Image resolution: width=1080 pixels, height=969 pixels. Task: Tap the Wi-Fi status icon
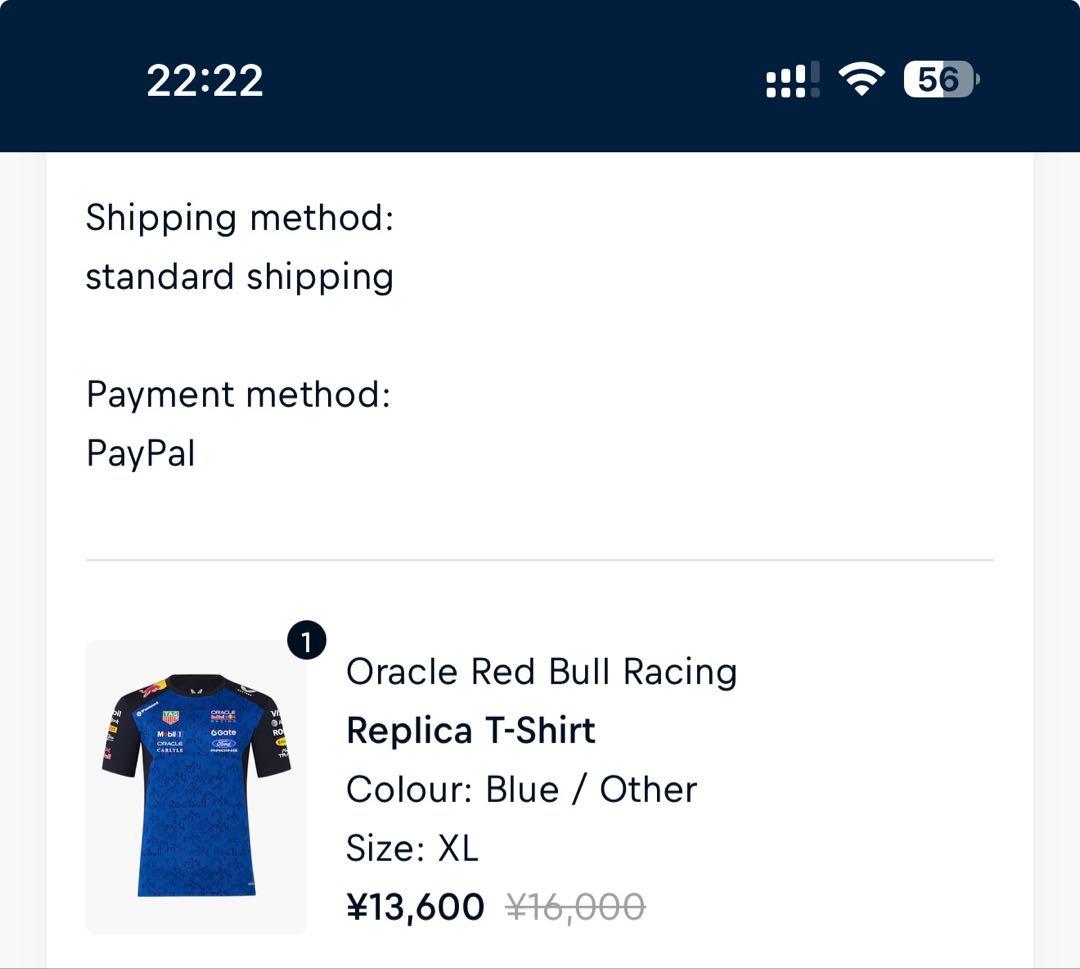tap(861, 79)
